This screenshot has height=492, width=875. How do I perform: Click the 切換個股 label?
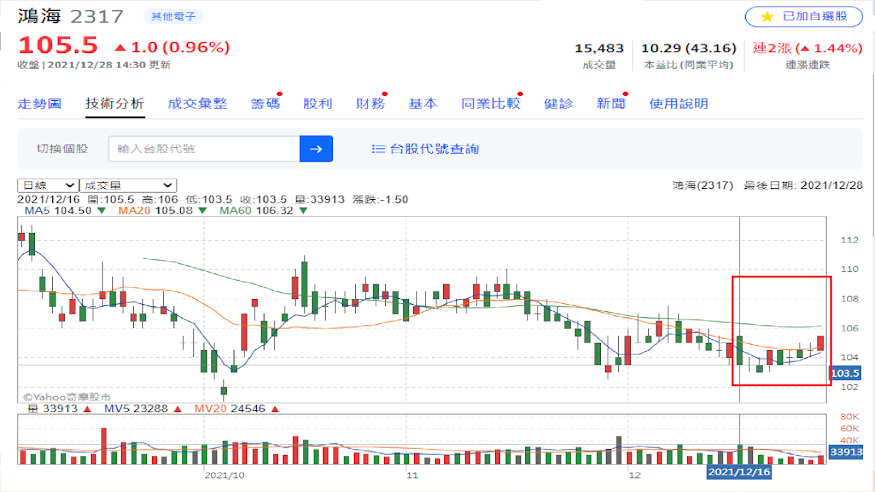62,149
